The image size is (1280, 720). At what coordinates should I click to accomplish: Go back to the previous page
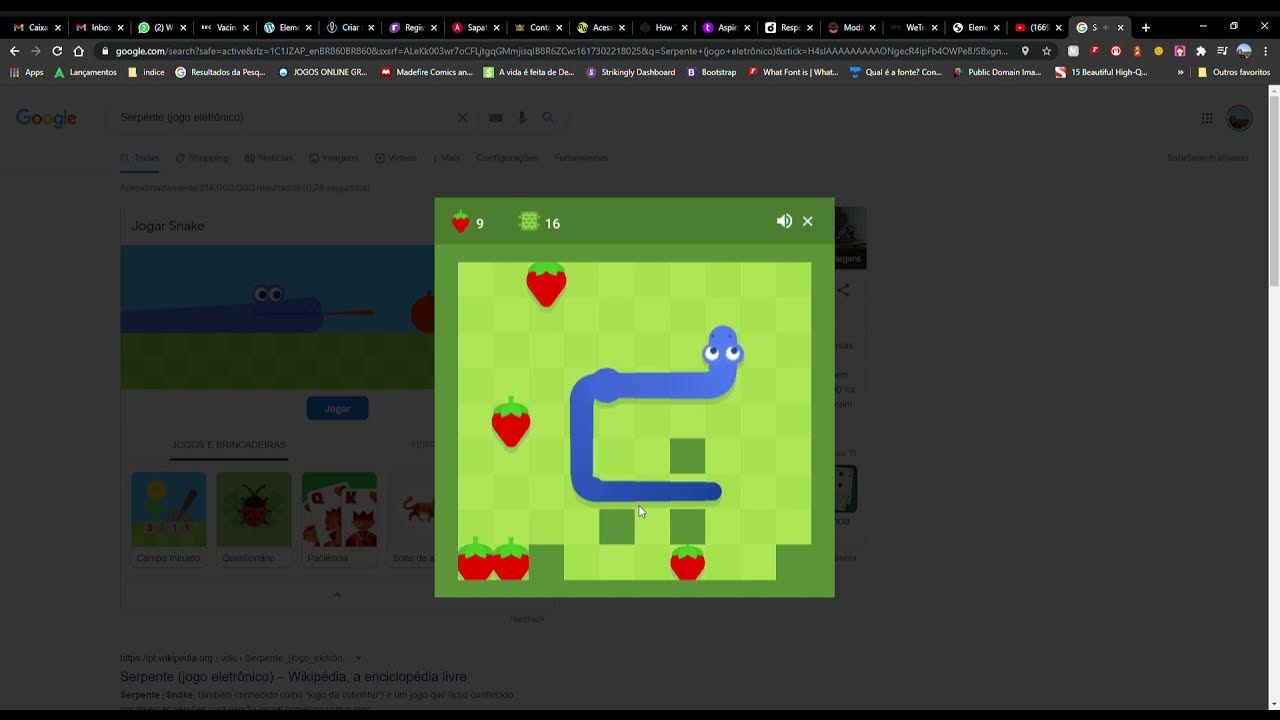[15, 51]
